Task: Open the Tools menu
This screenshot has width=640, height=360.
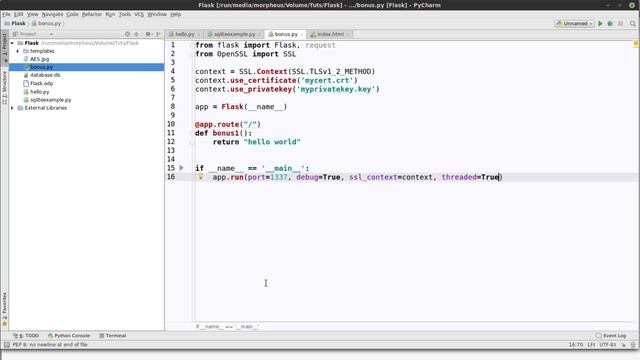Action: pos(124,14)
